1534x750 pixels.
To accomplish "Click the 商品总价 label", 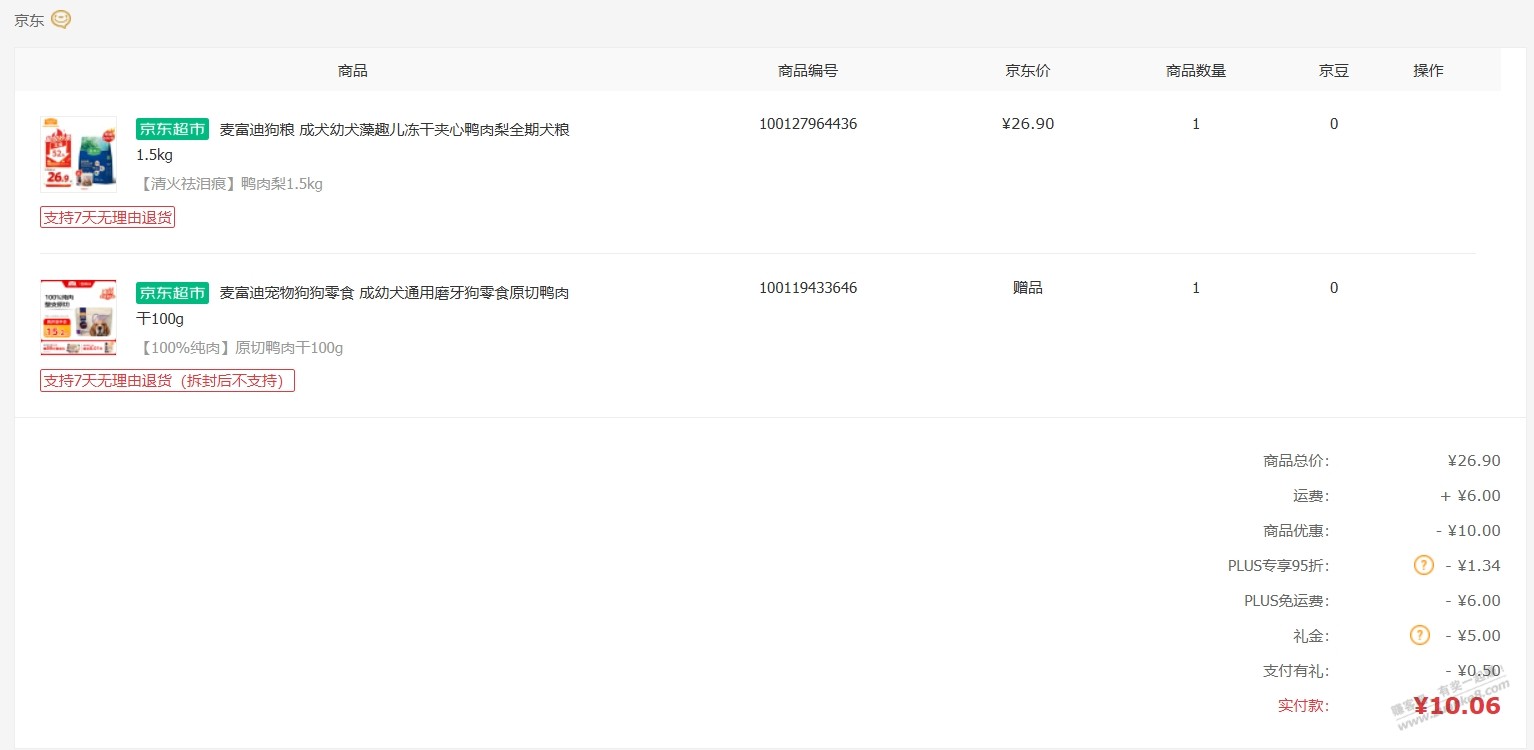I will 1296,461.
